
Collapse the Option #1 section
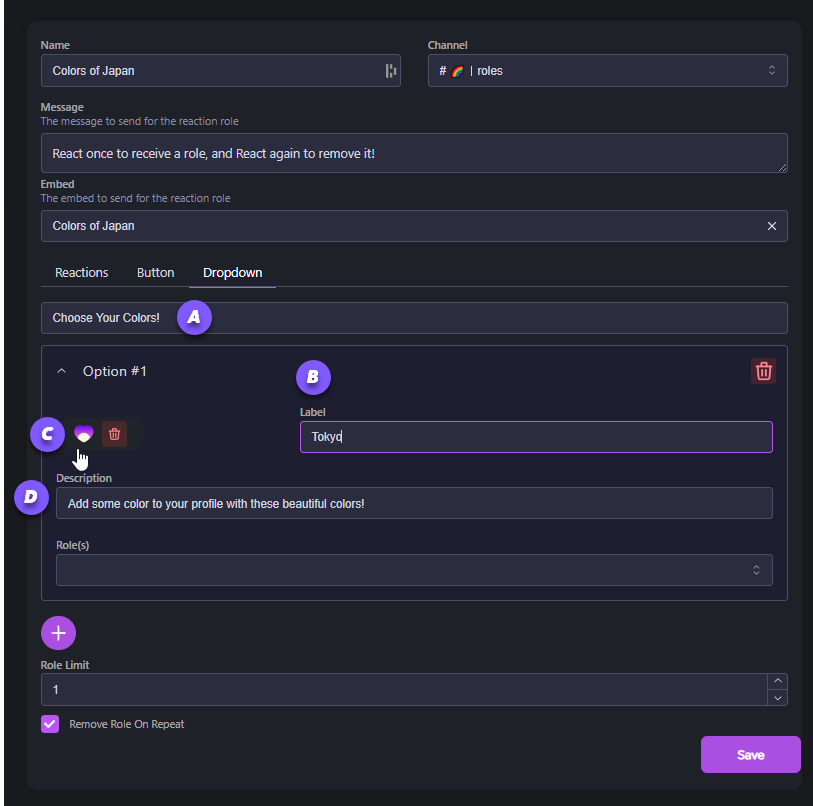[x=62, y=371]
